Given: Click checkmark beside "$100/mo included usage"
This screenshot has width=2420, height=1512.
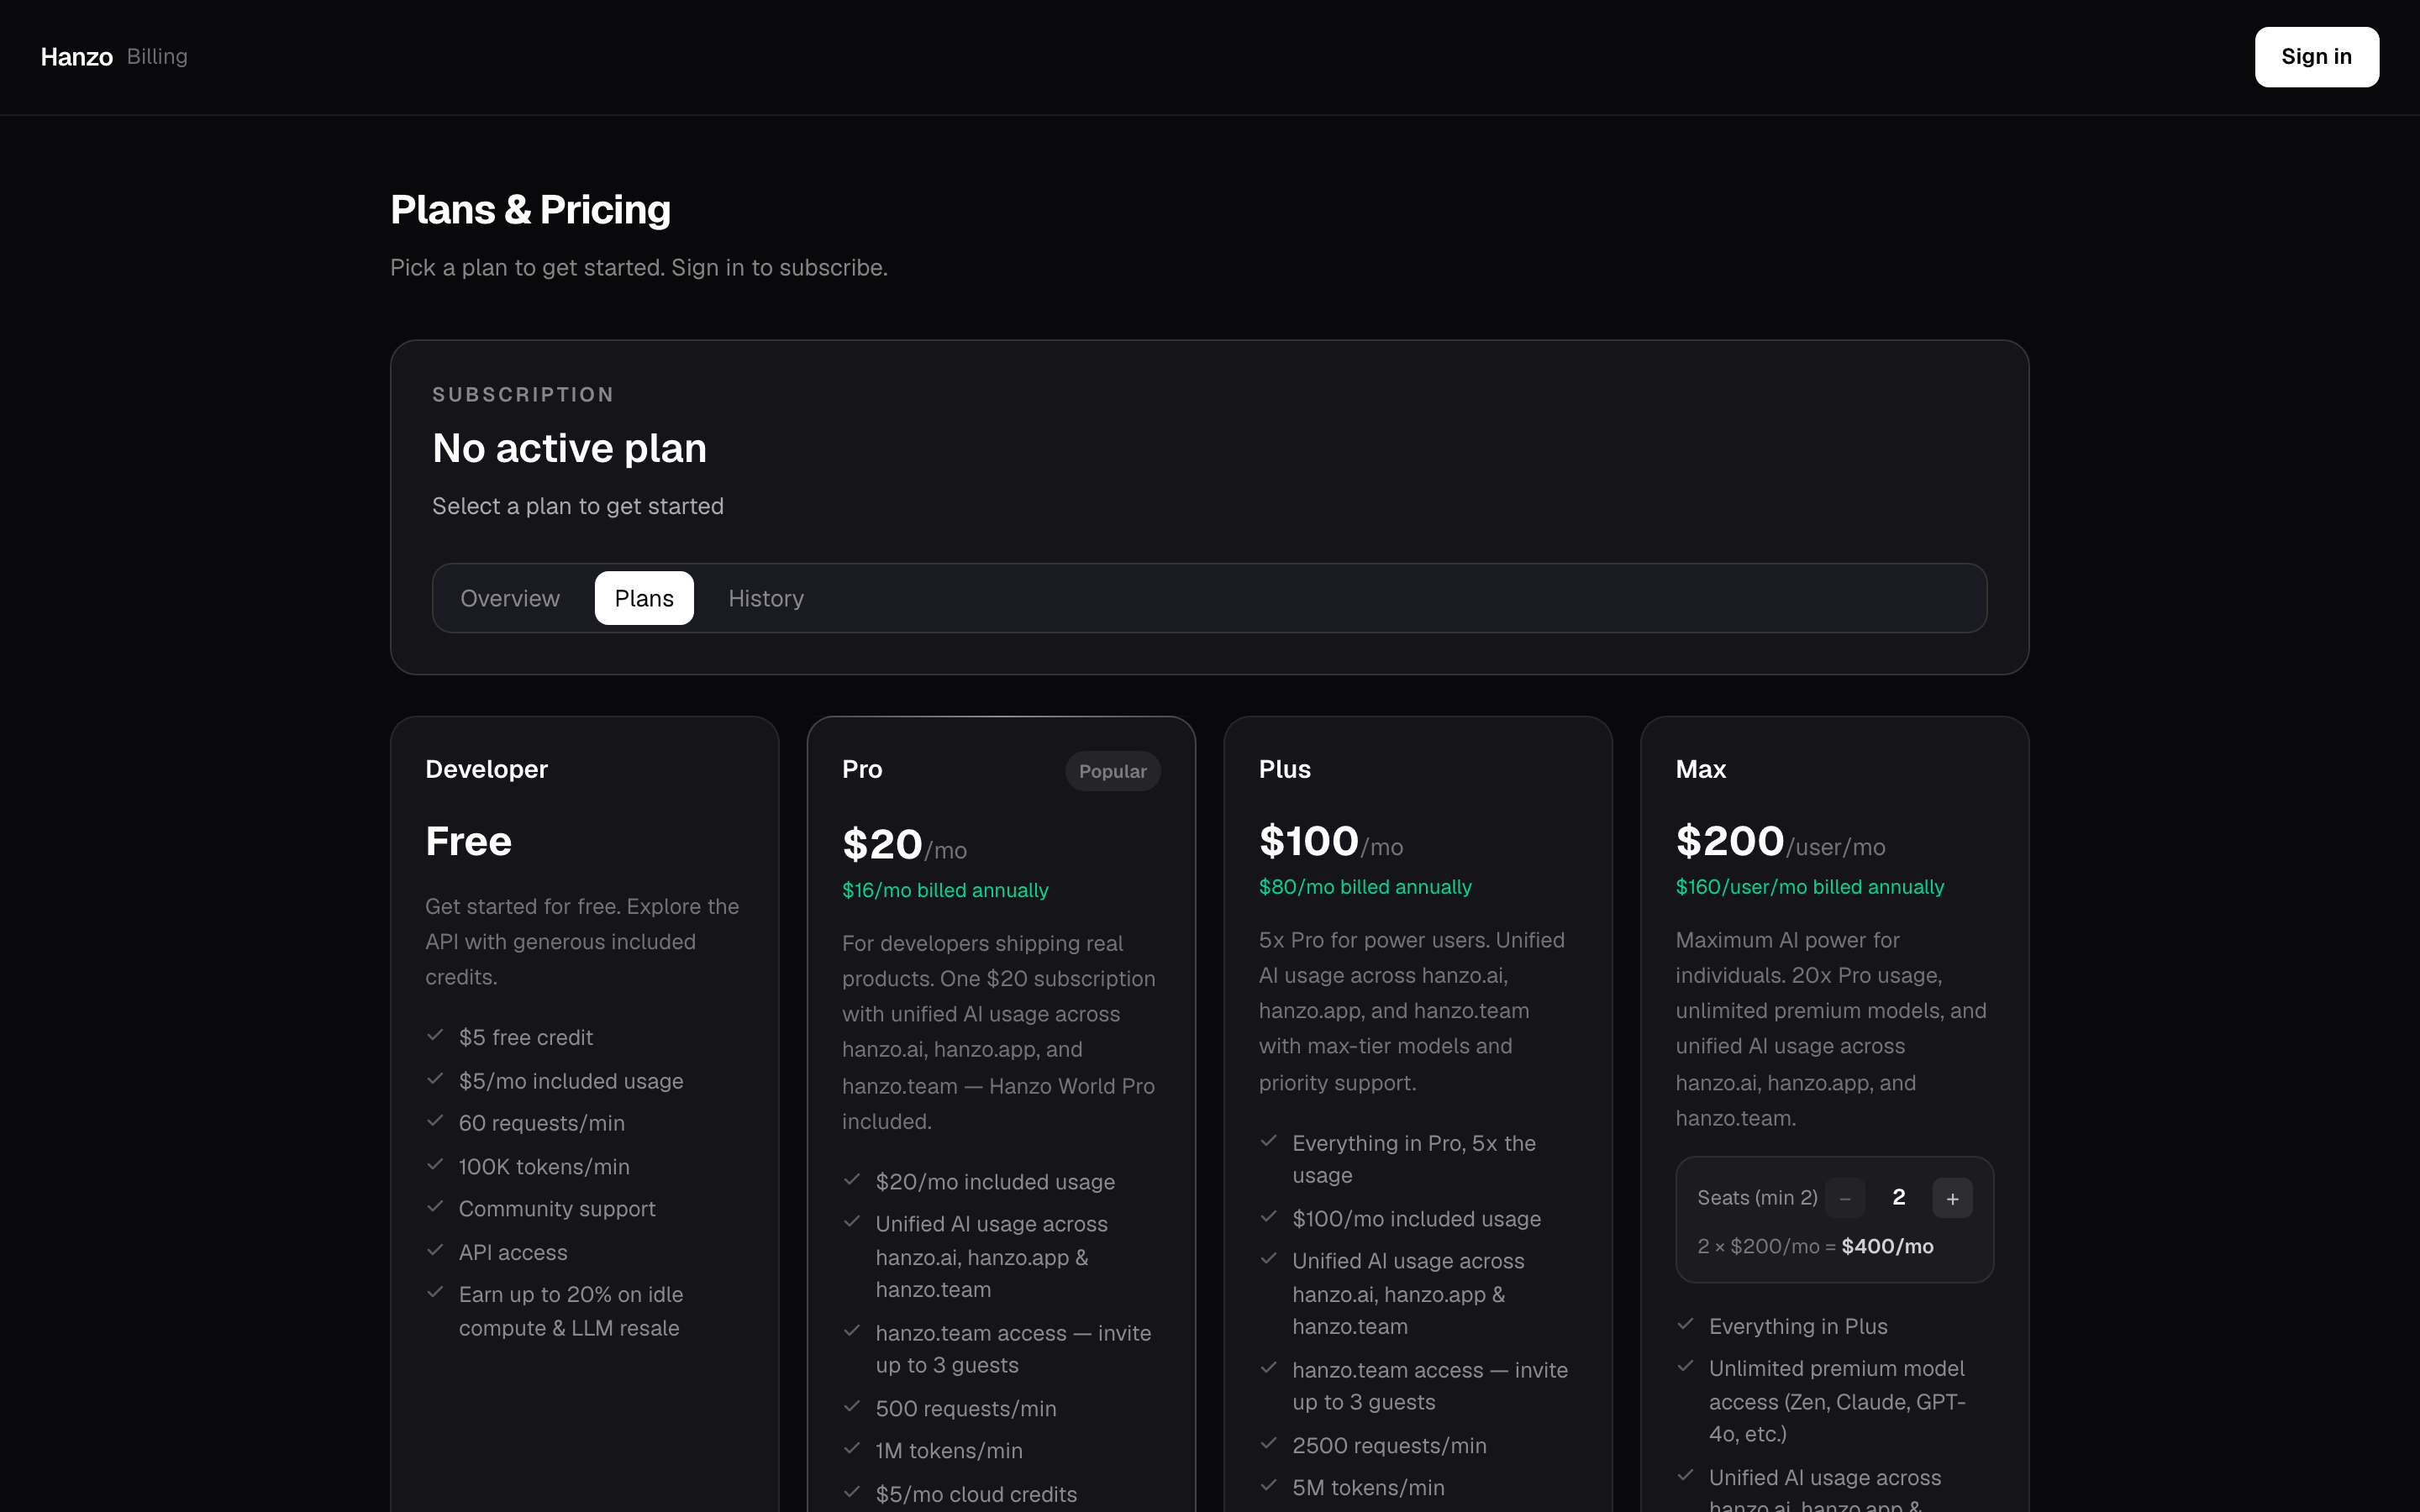Looking at the screenshot, I should coord(1269,1217).
